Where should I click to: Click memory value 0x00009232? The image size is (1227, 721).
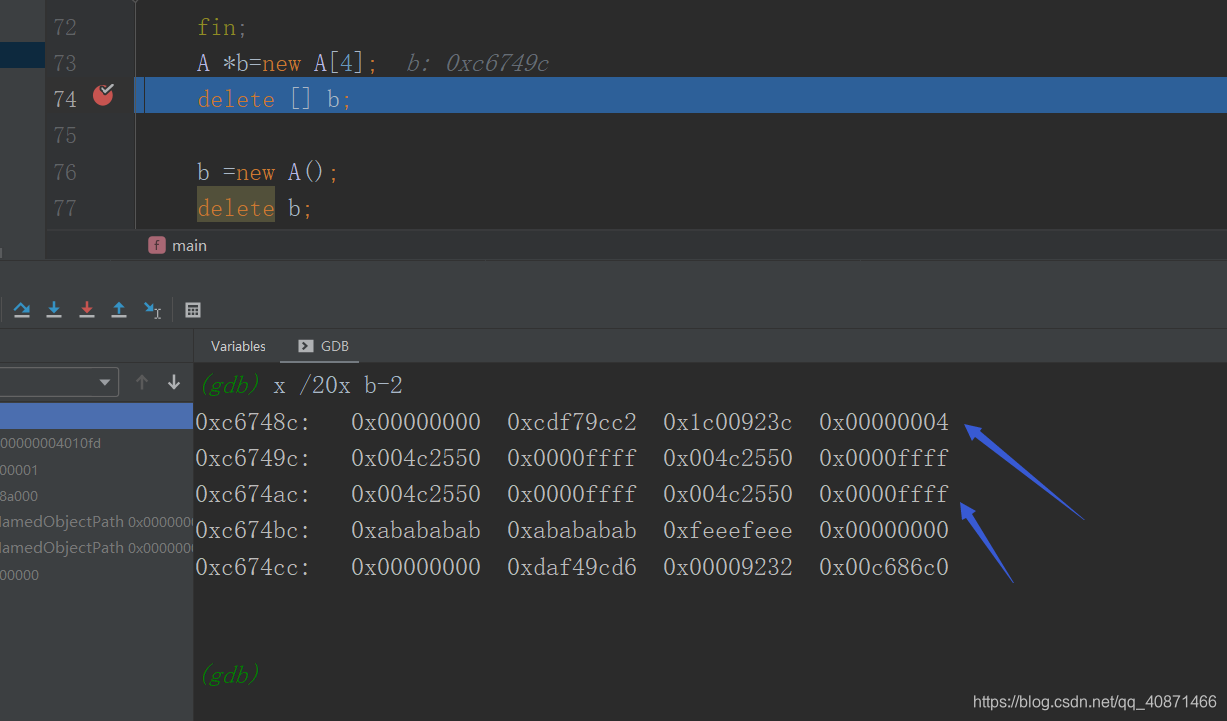pos(728,567)
